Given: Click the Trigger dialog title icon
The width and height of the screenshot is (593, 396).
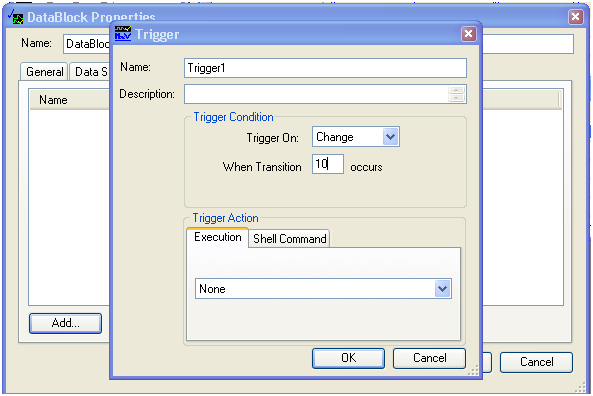Looking at the screenshot, I should point(123,33).
